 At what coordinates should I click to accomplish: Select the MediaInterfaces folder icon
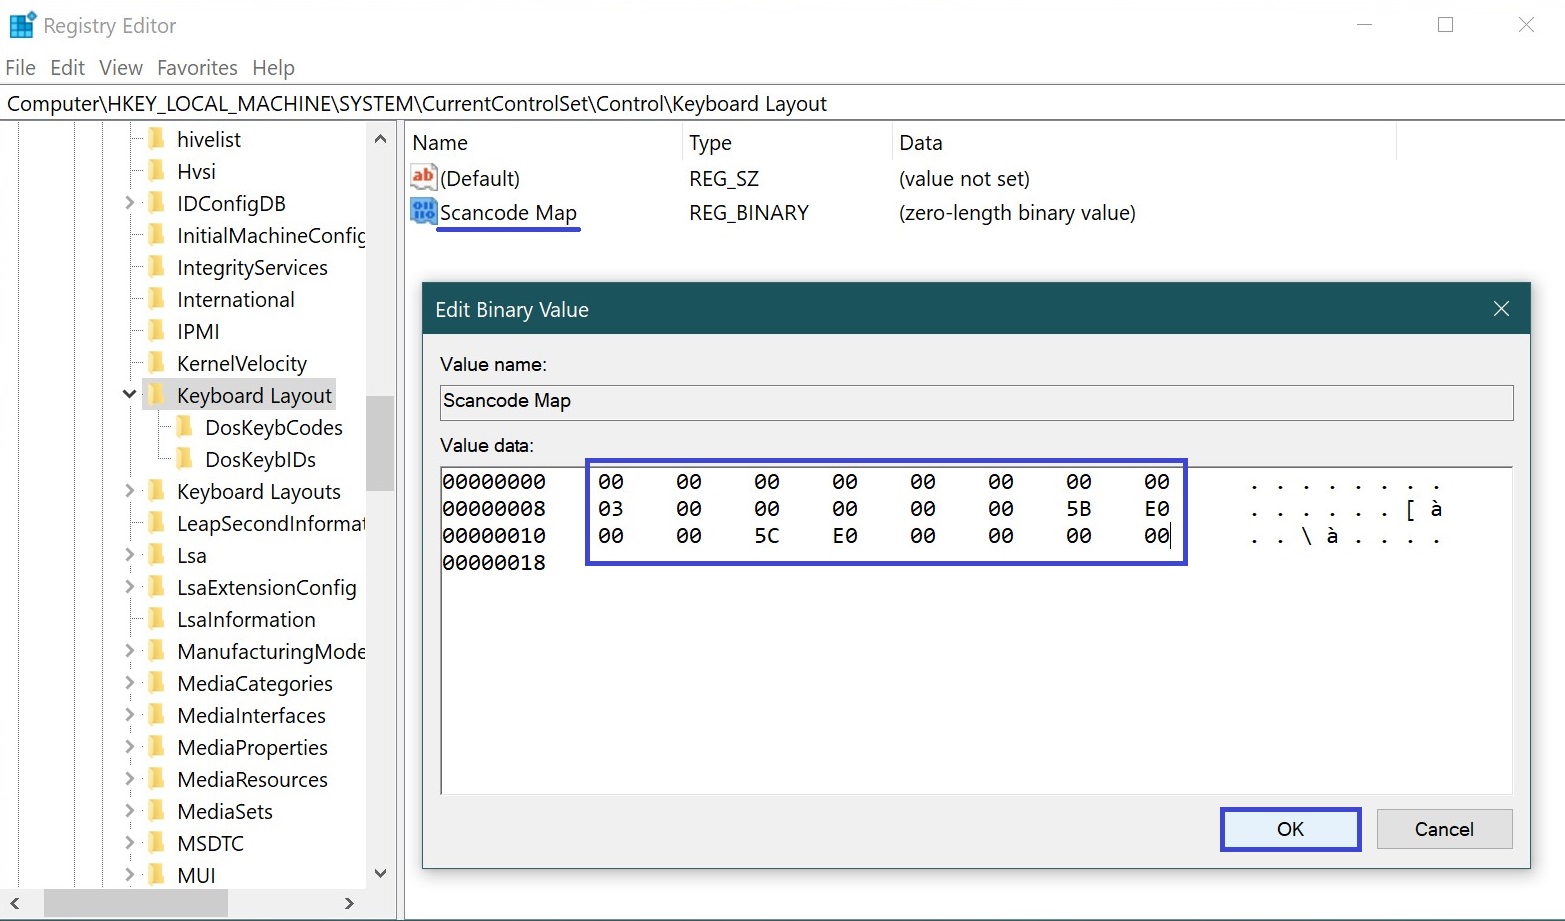[156, 714]
